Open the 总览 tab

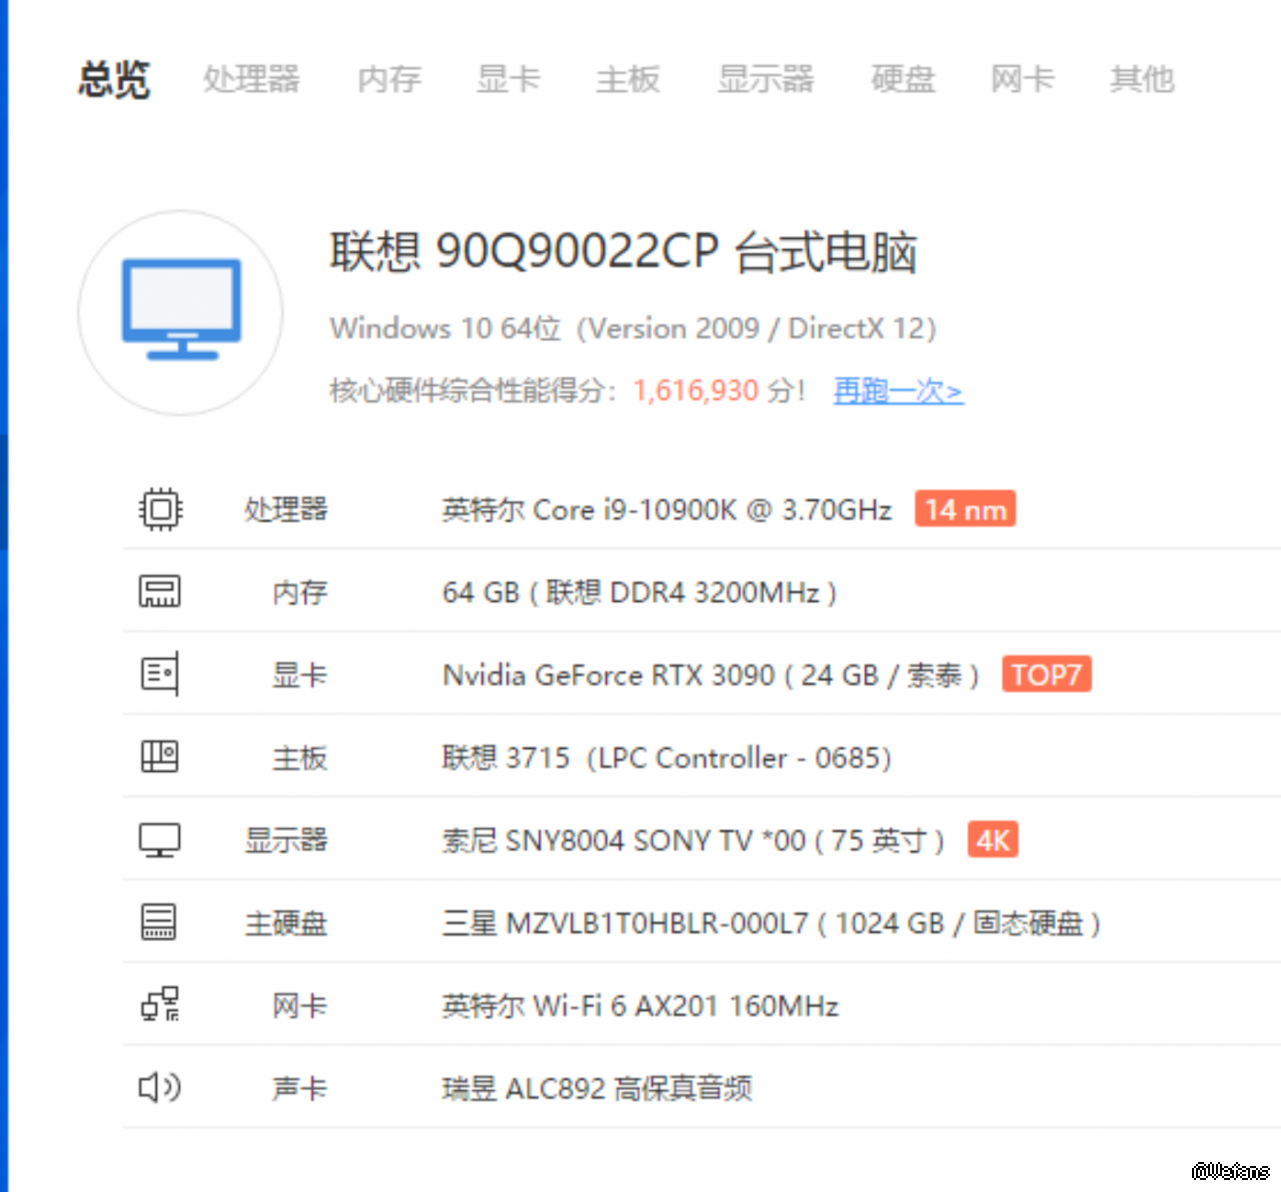114,79
